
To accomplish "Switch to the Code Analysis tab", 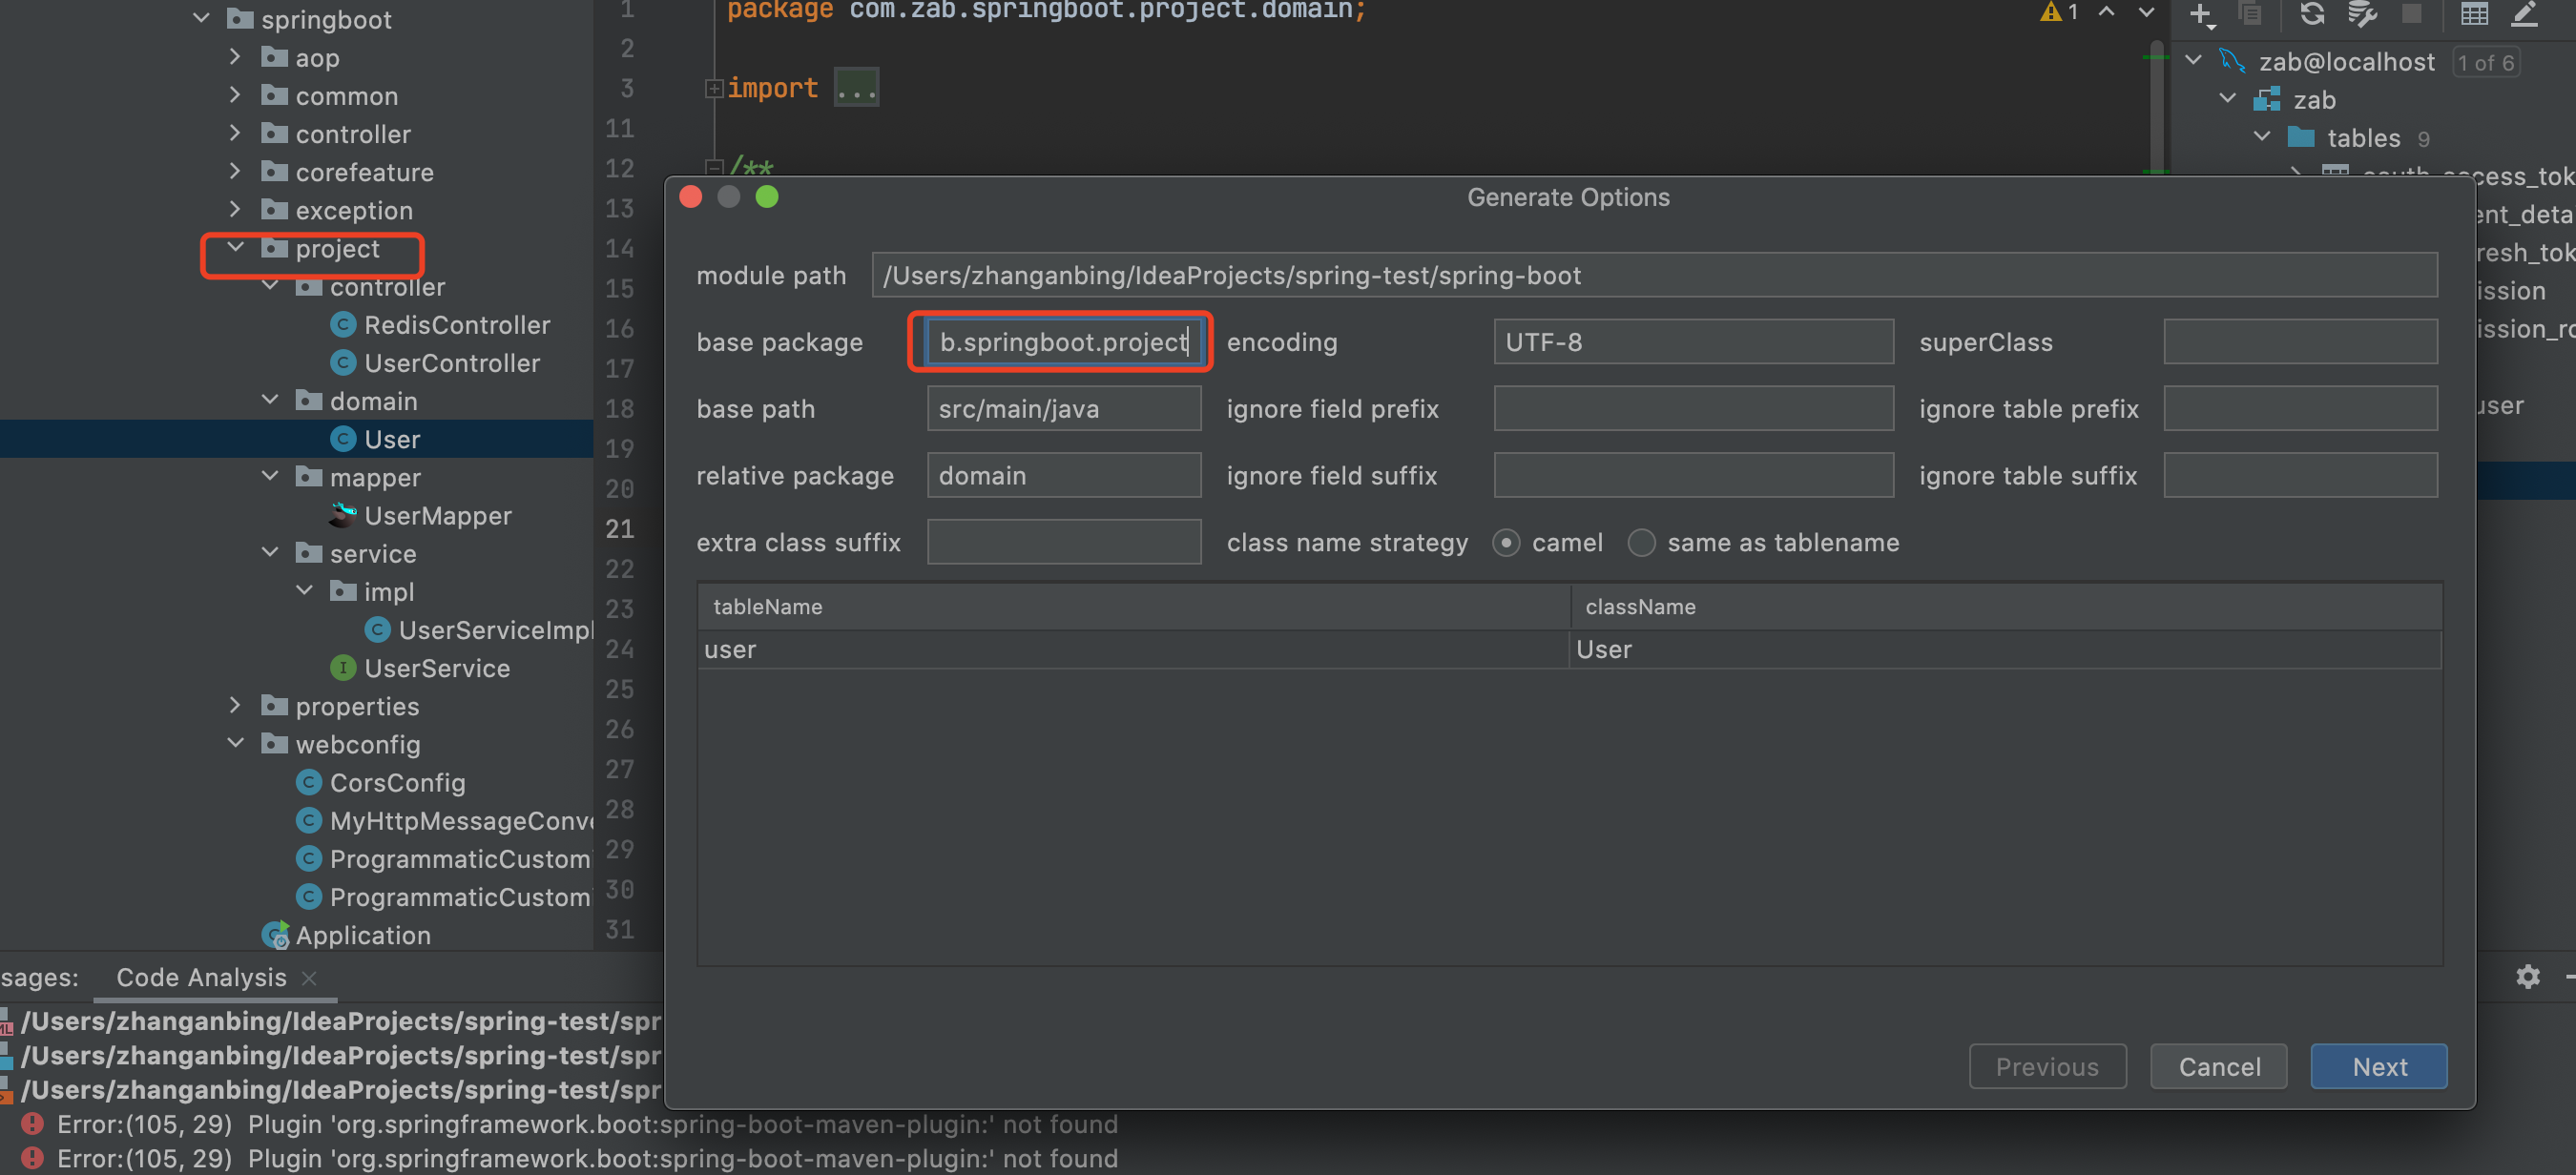I will click(201, 977).
